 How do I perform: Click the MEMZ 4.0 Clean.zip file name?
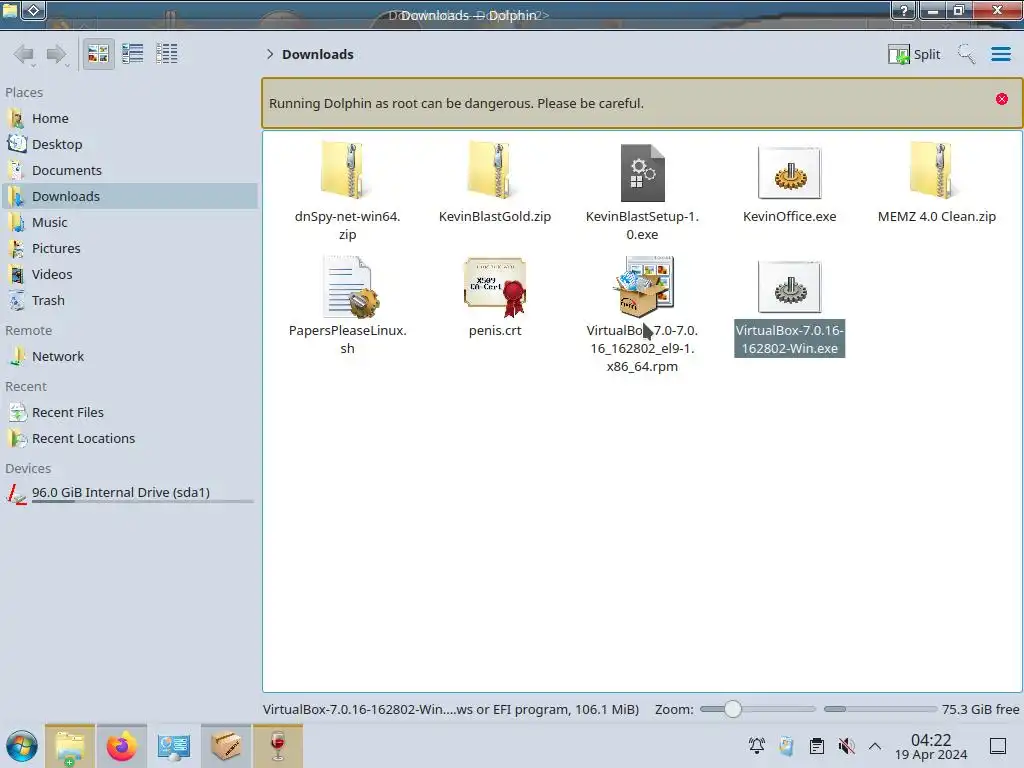pos(936,217)
